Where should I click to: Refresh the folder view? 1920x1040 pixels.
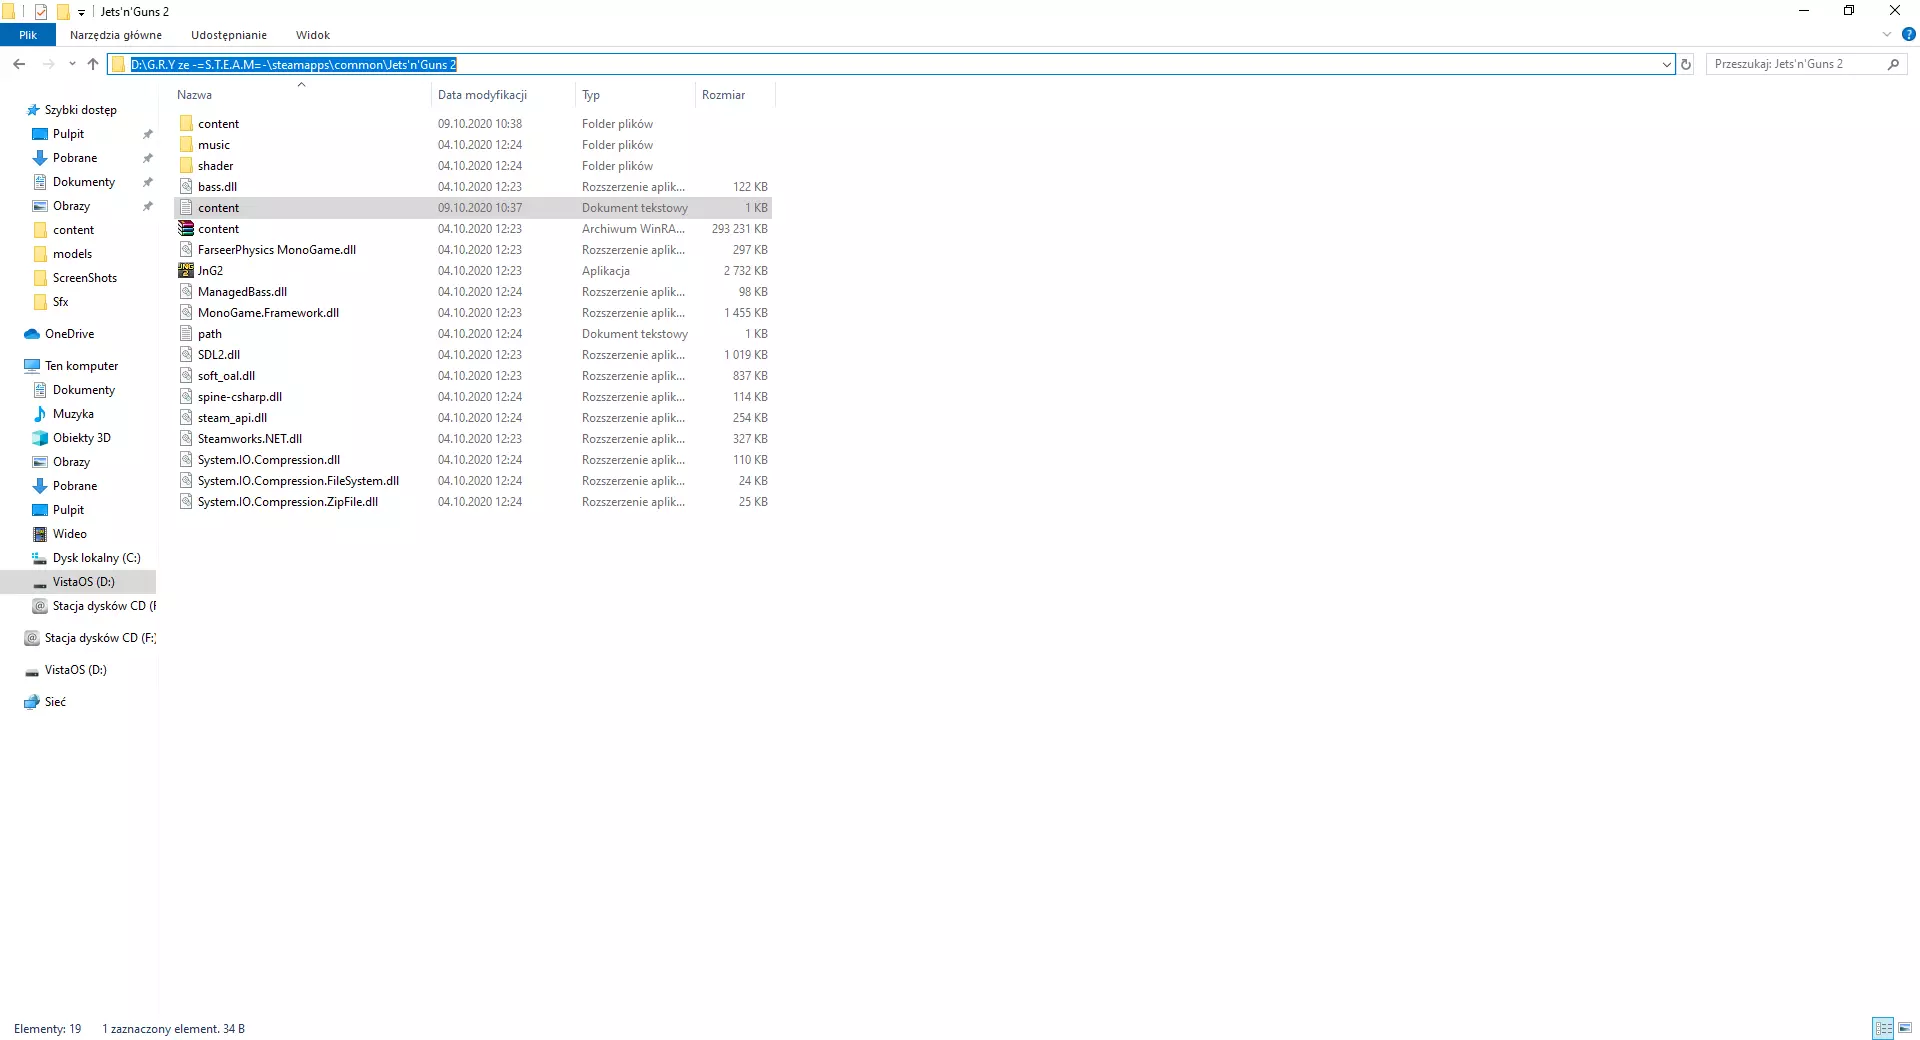[1686, 64]
